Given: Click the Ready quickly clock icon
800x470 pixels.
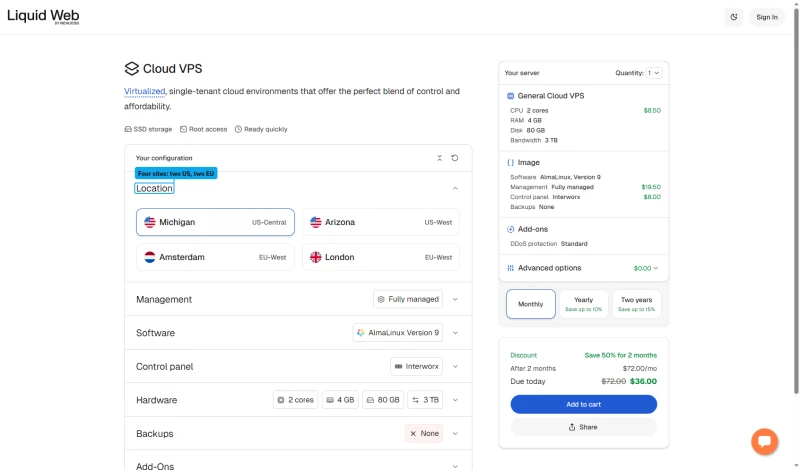Looking at the screenshot, I should click(238, 130).
